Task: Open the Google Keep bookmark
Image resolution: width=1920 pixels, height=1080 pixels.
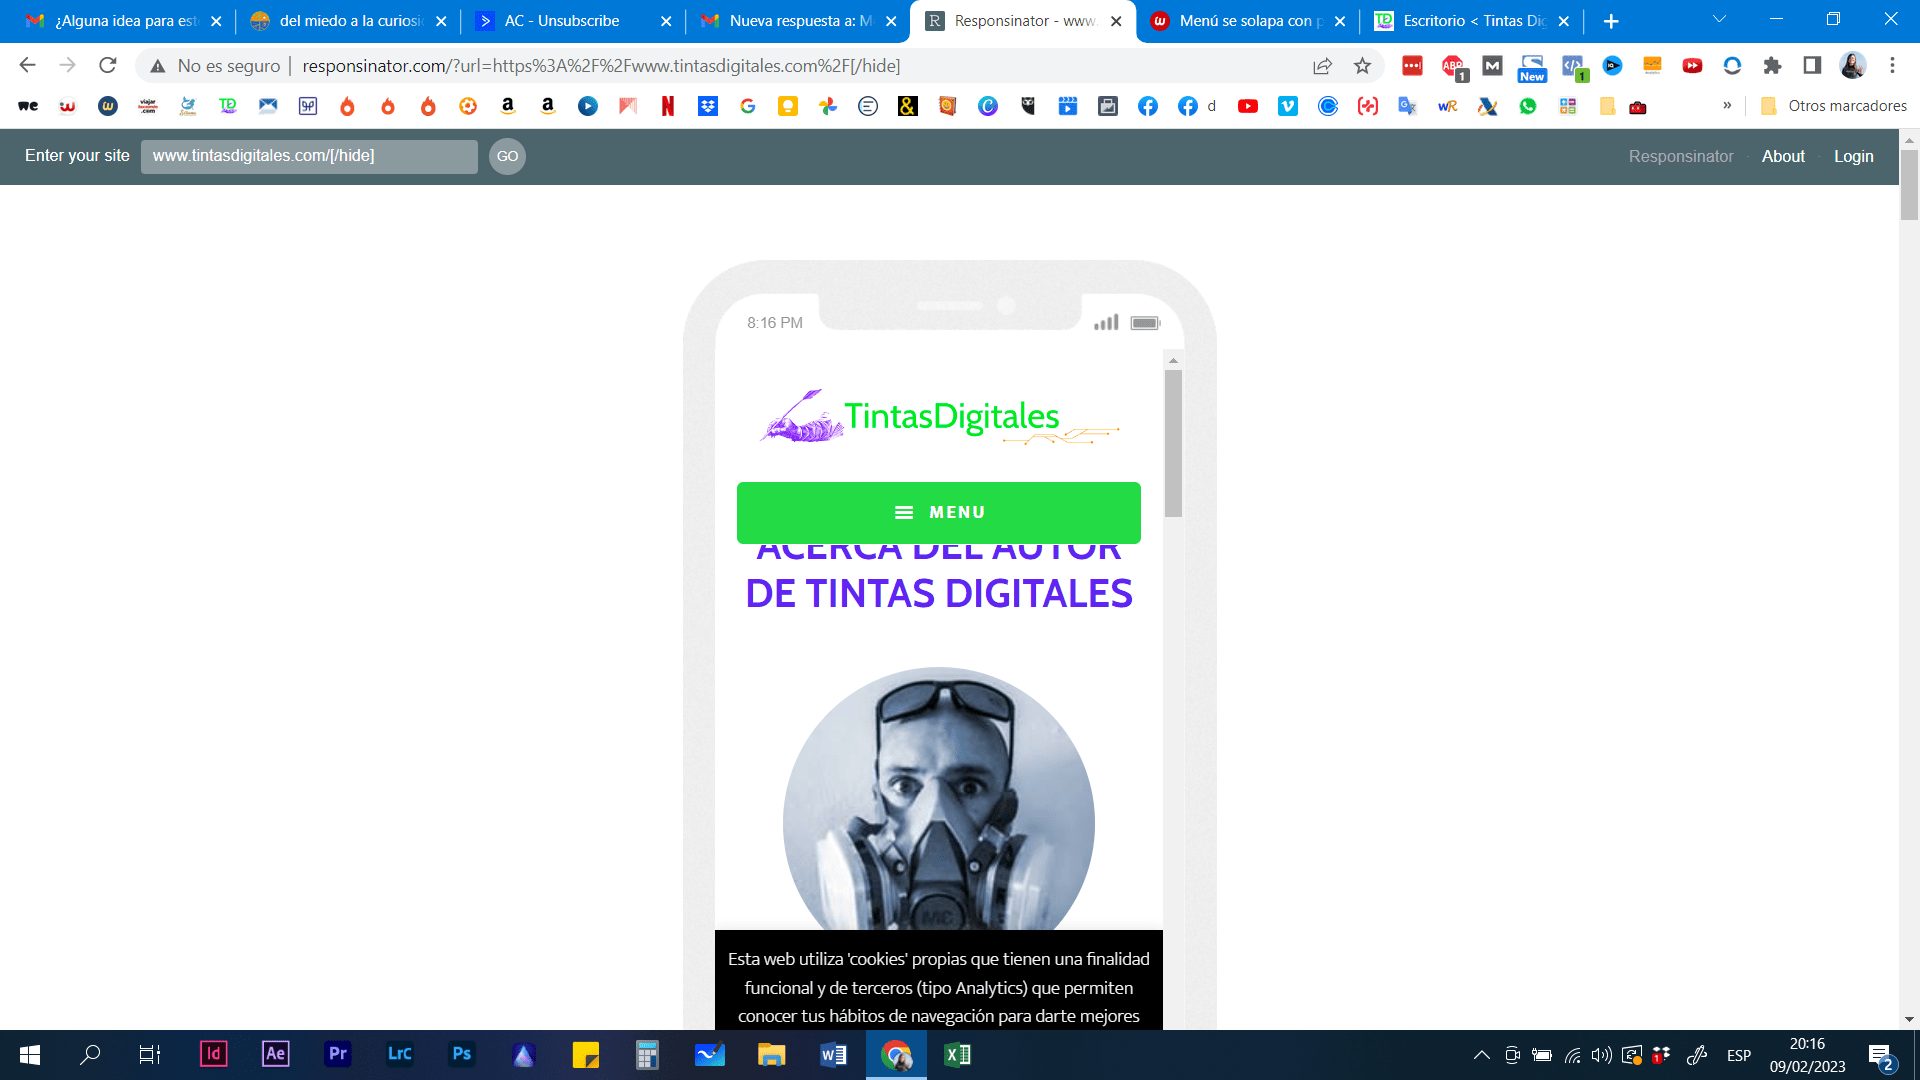Action: 788,106
